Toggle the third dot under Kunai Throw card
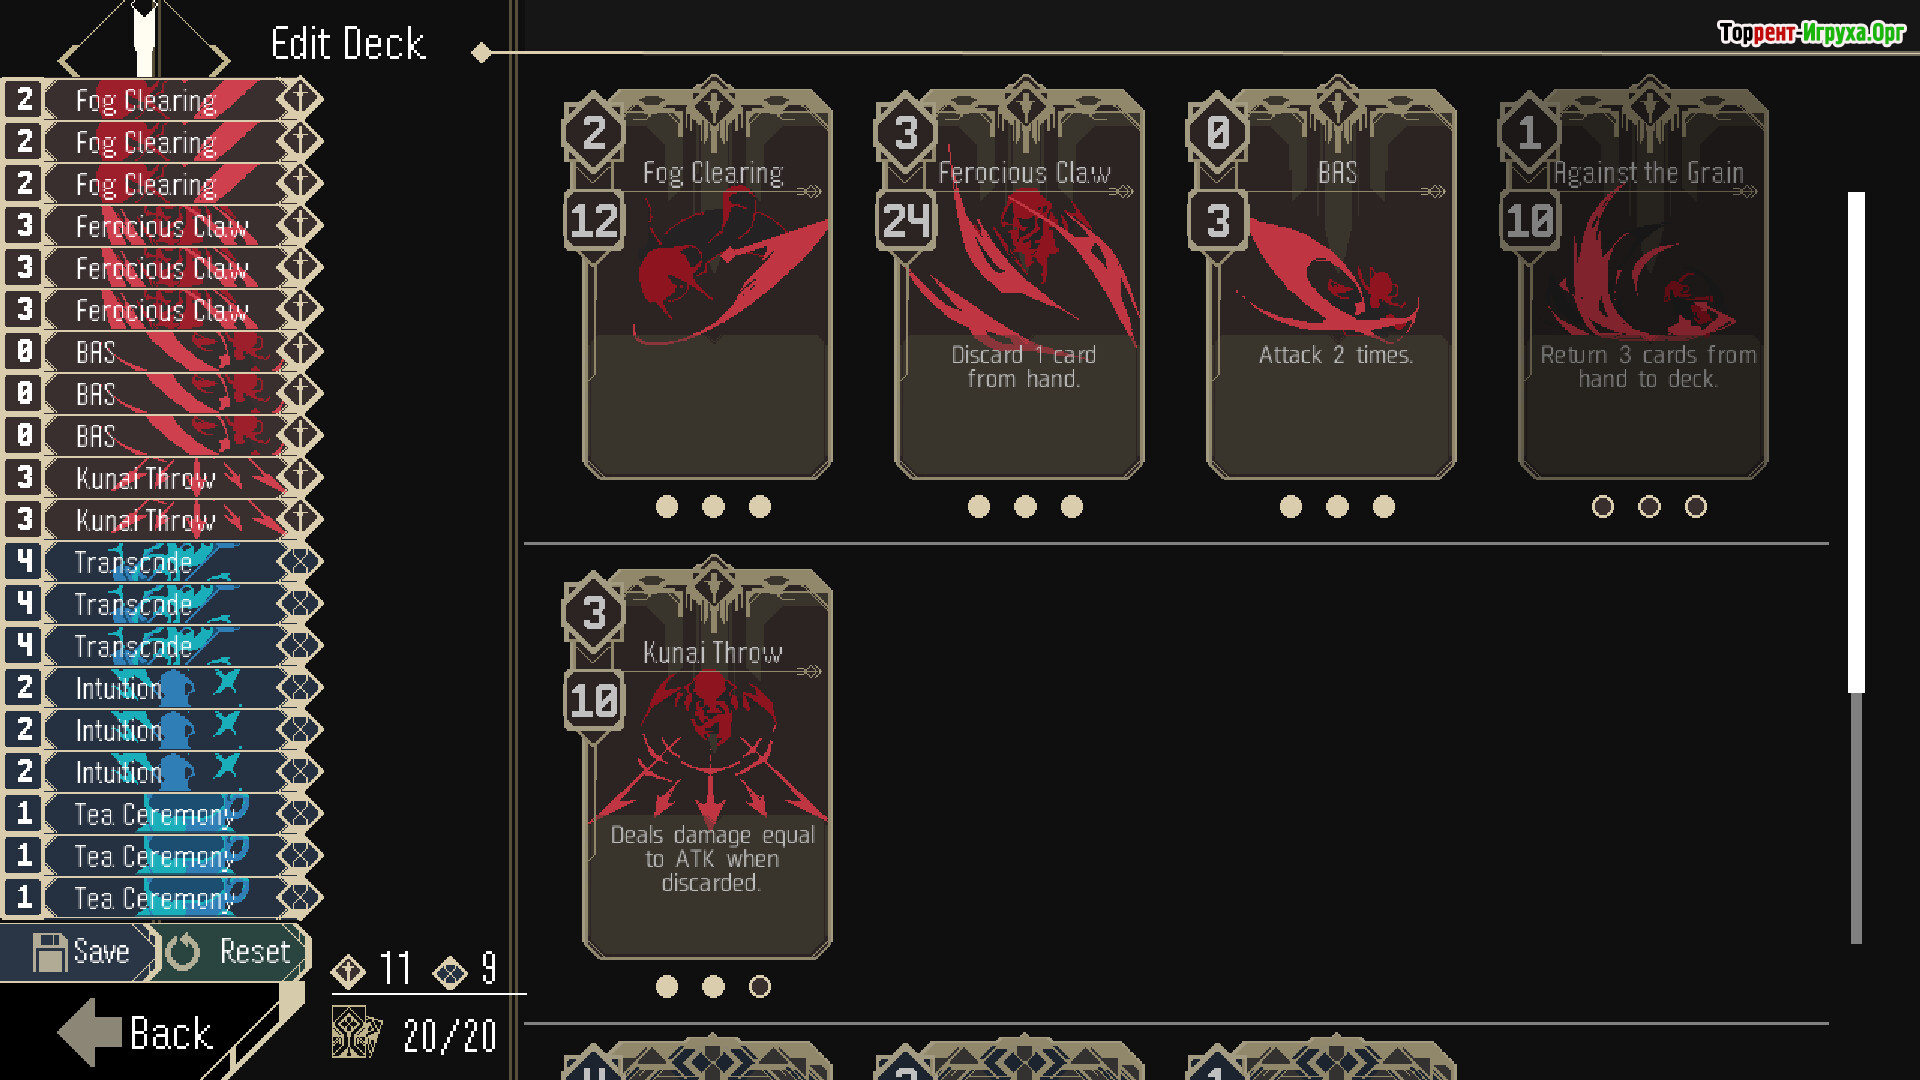 pos(760,987)
